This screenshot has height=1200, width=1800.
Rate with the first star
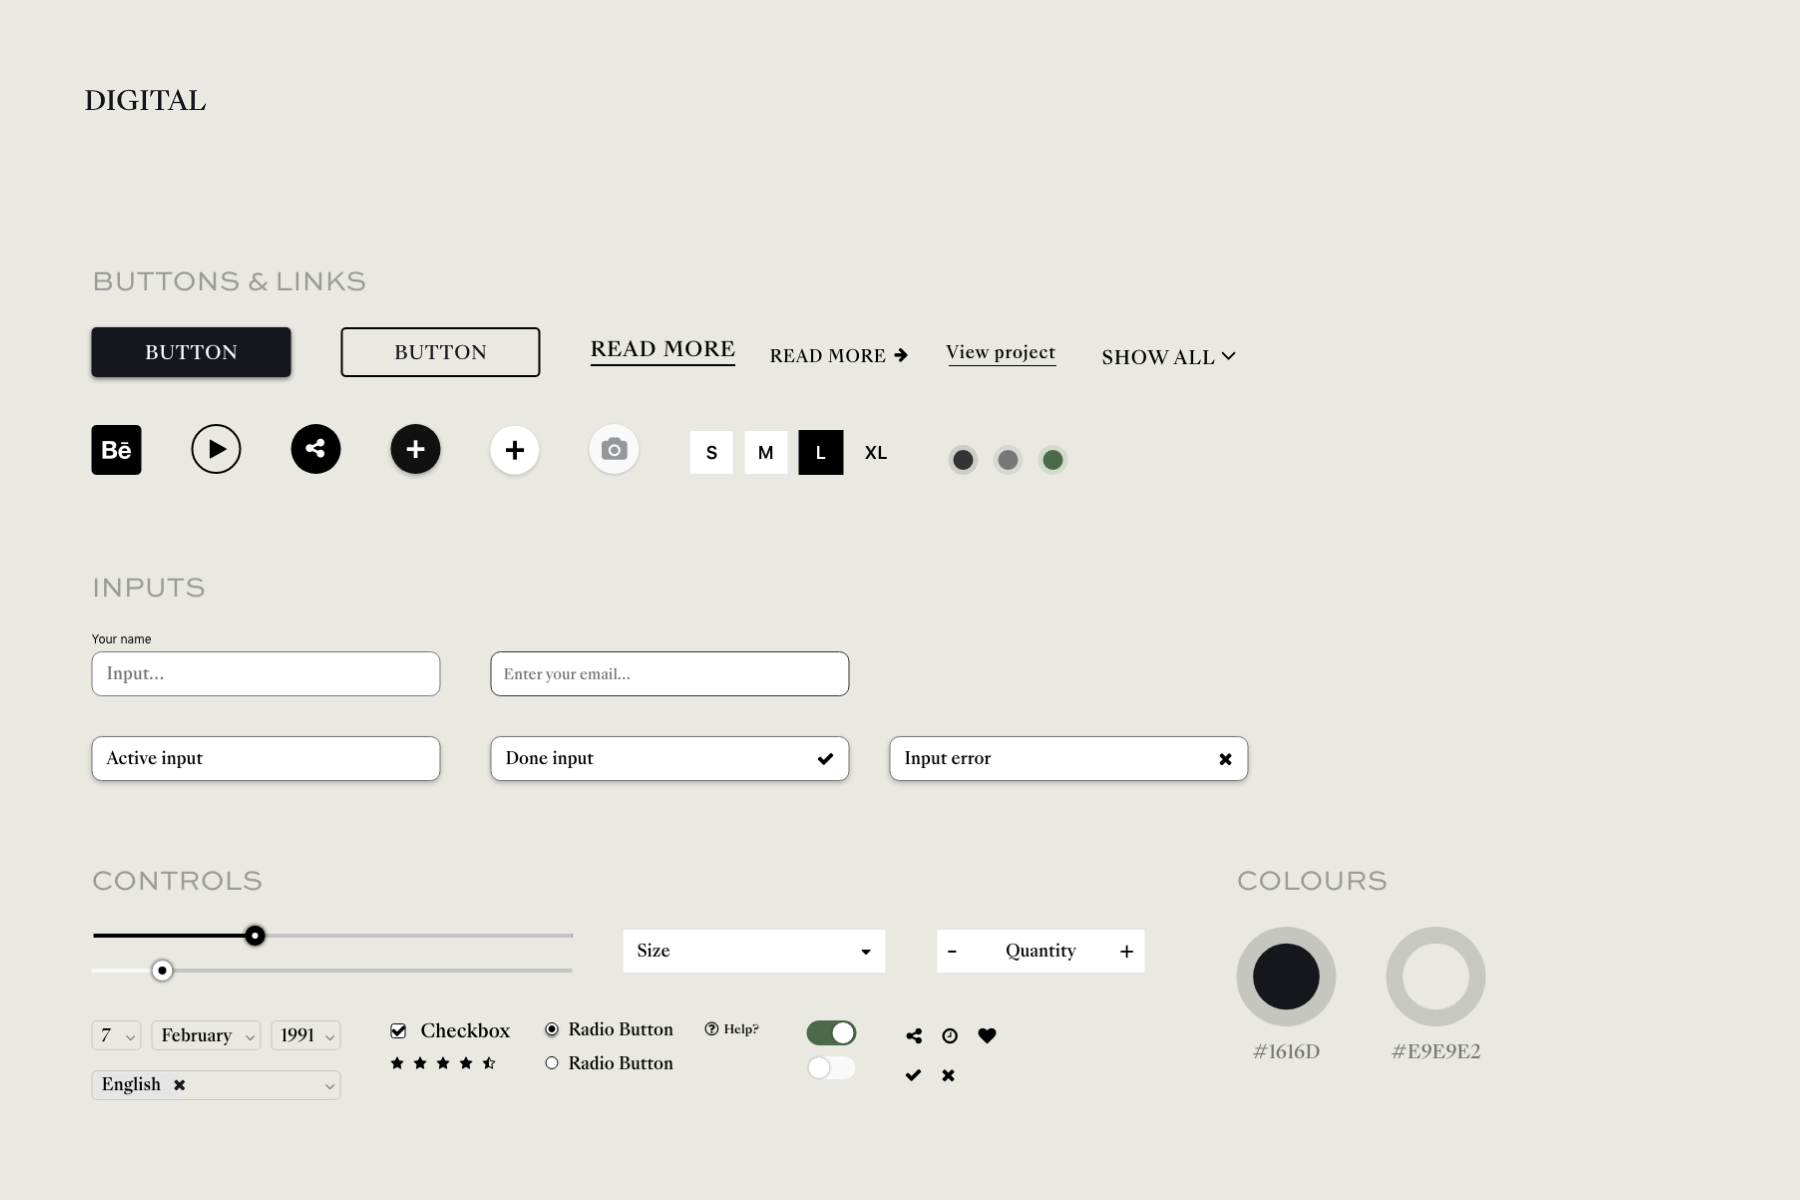(x=397, y=1063)
